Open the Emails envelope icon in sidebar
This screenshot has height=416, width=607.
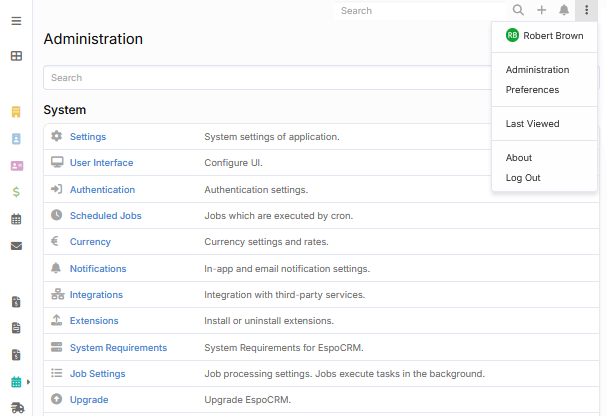(x=16, y=246)
